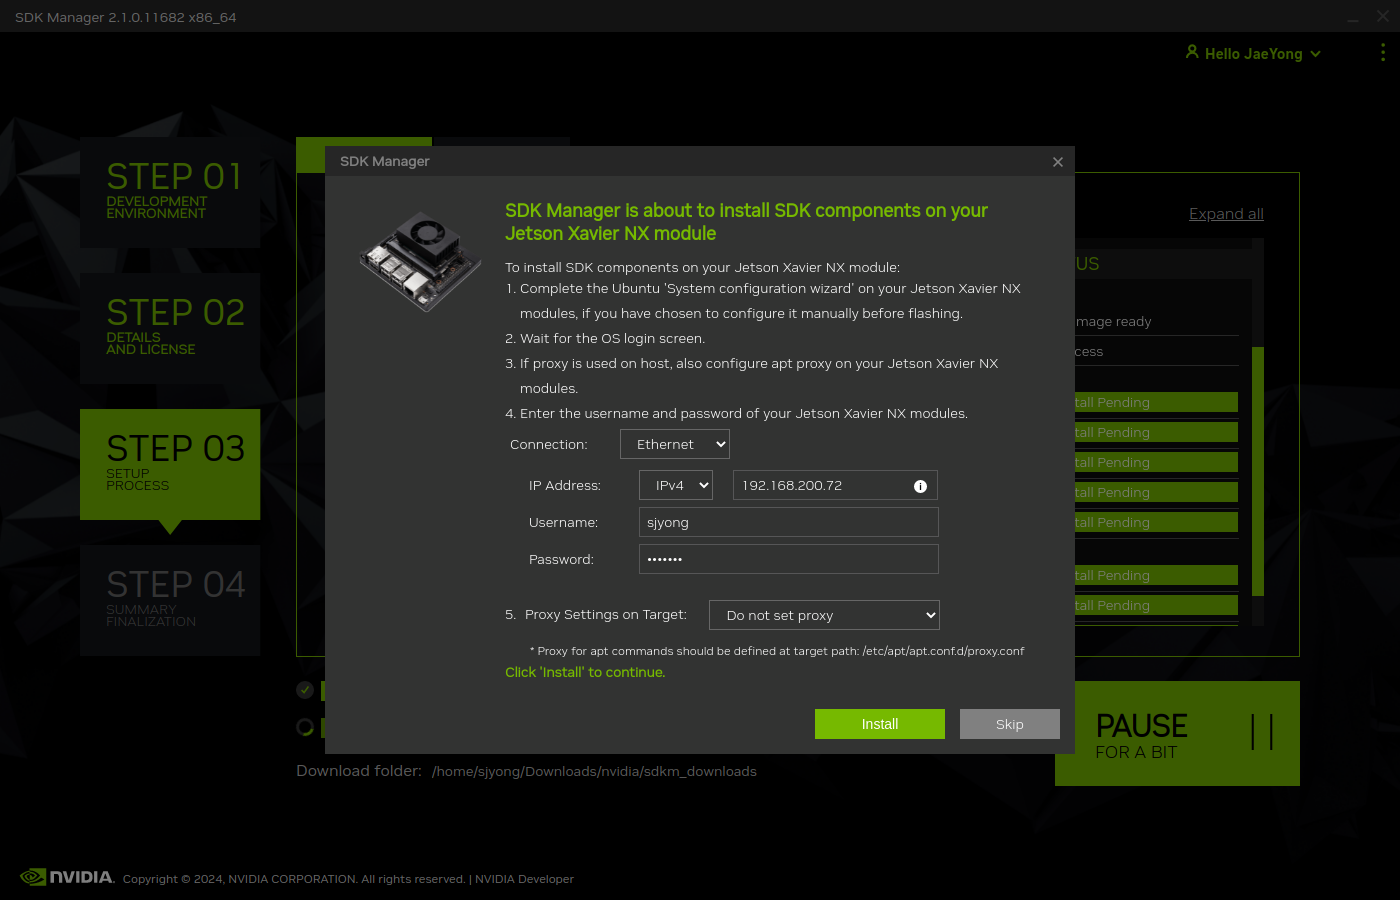This screenshot has height=900, width=1400.
Task: Click the download folder path text
Action: pos(594,771)
